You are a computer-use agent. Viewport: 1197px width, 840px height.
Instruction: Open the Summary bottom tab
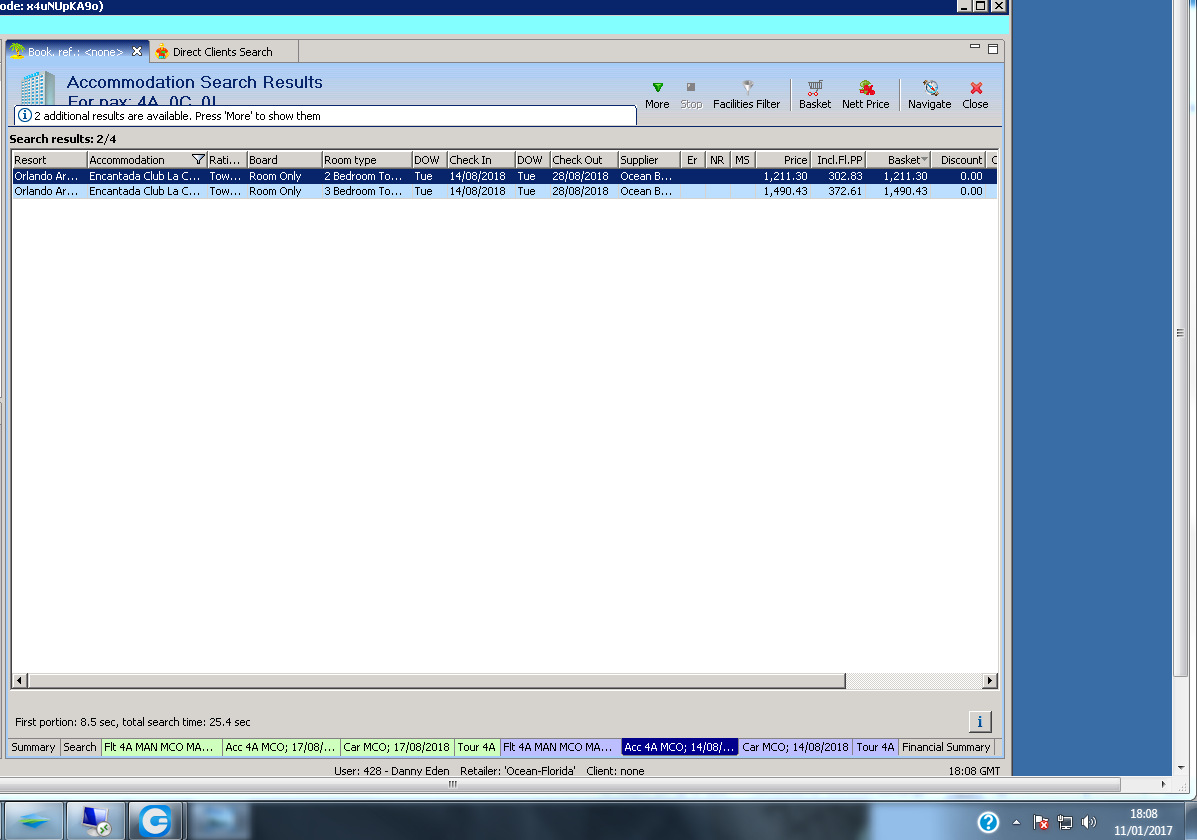click(33, 747)
